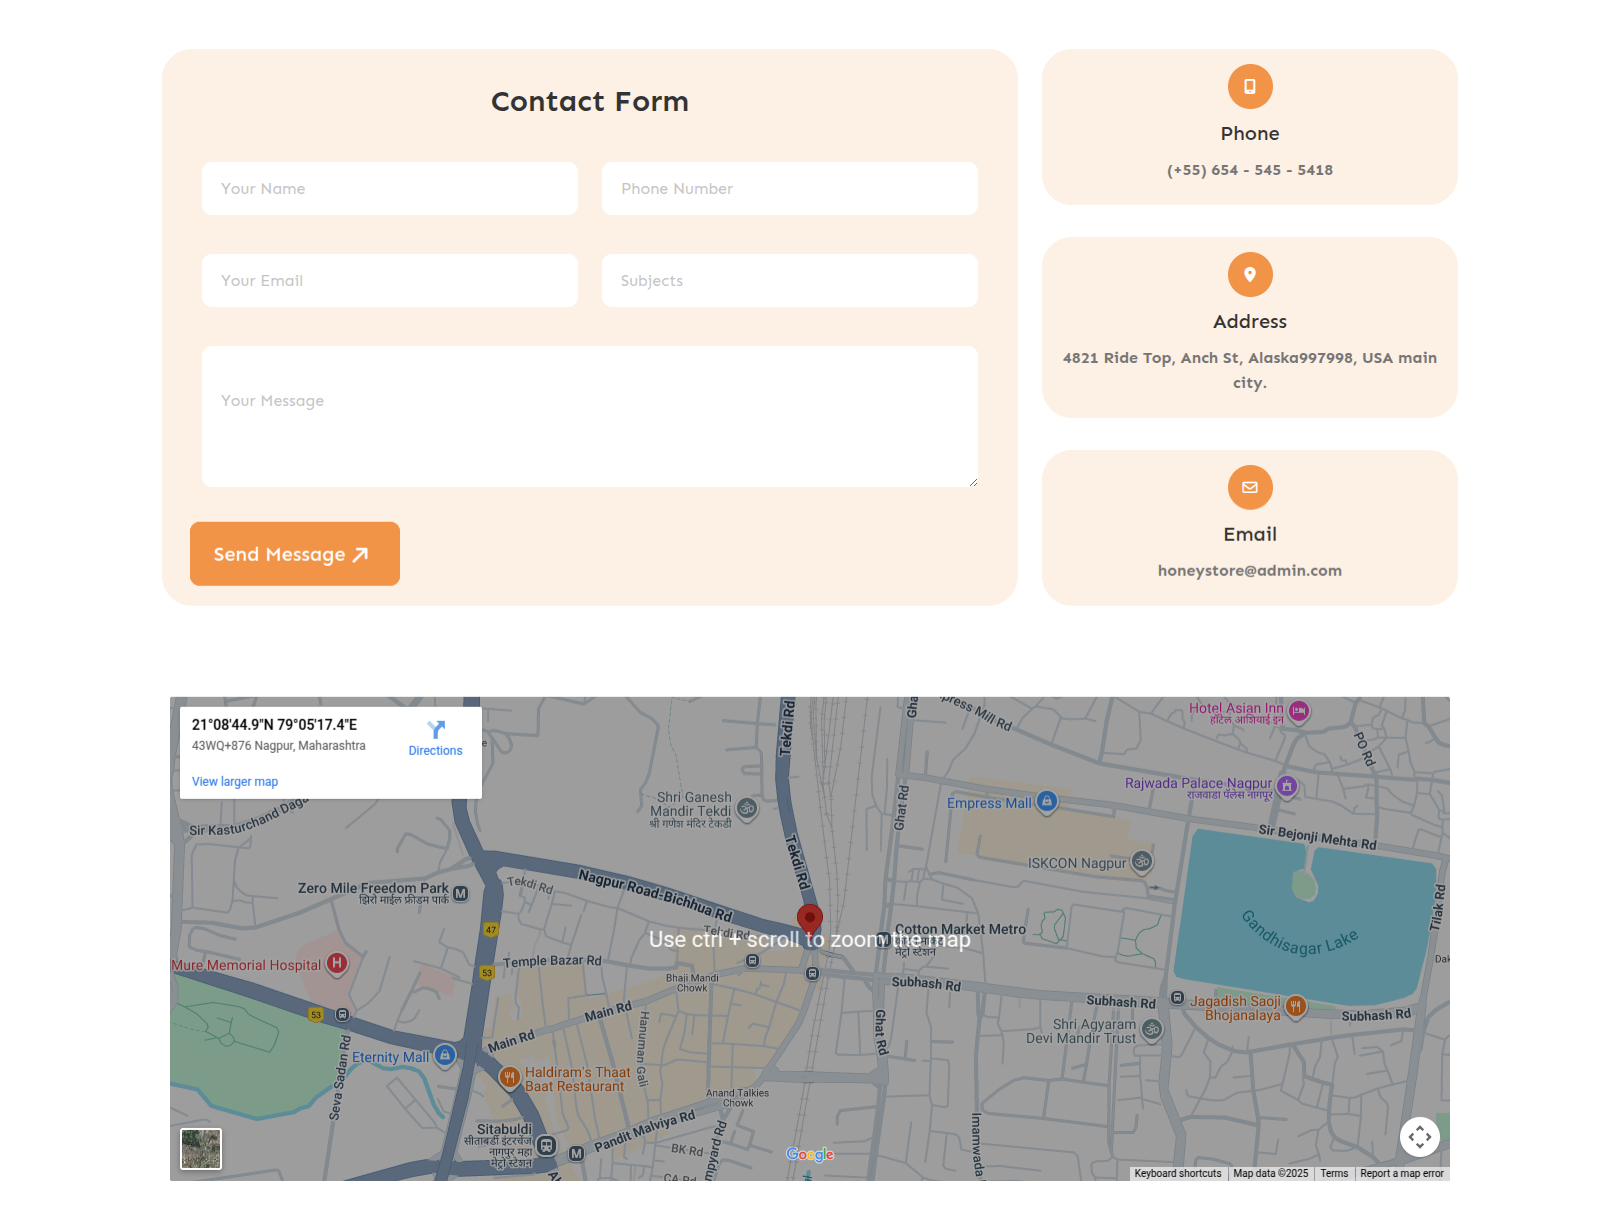This screenshot has height=1221, width=1600.
Task: Click Mure Memorial Hospital marker icon
Action: coord(337,963)
